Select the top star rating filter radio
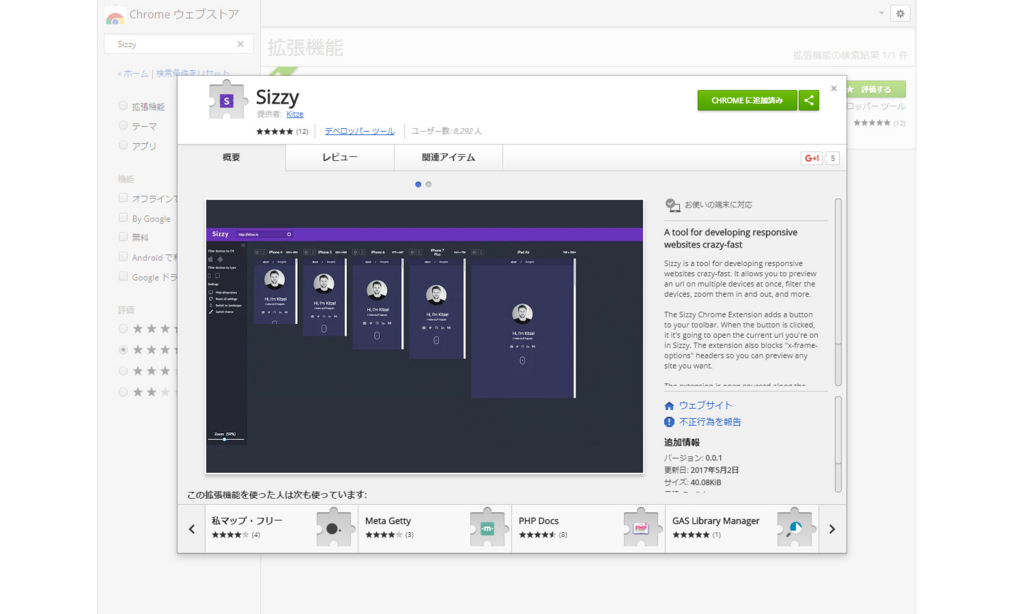The image size is (1024, 614). [x=123, y=329]
